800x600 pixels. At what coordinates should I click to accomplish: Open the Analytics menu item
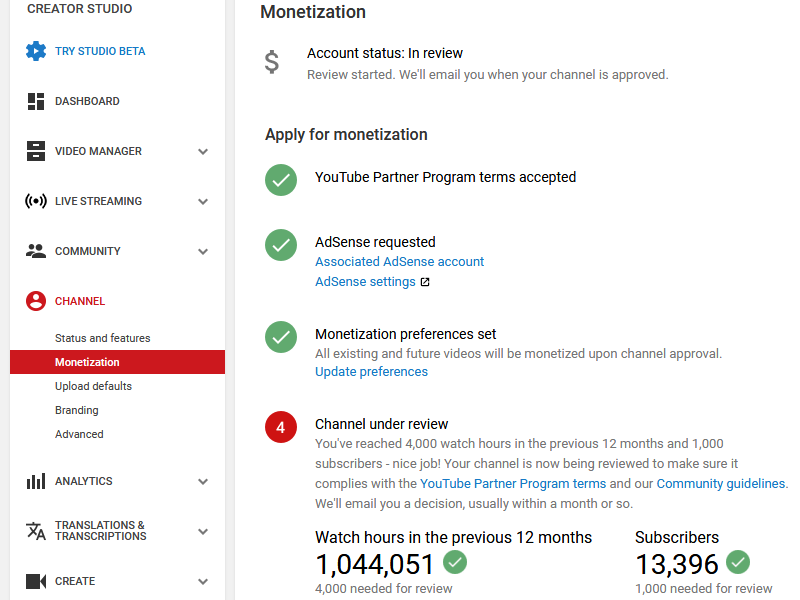(84, 481)
